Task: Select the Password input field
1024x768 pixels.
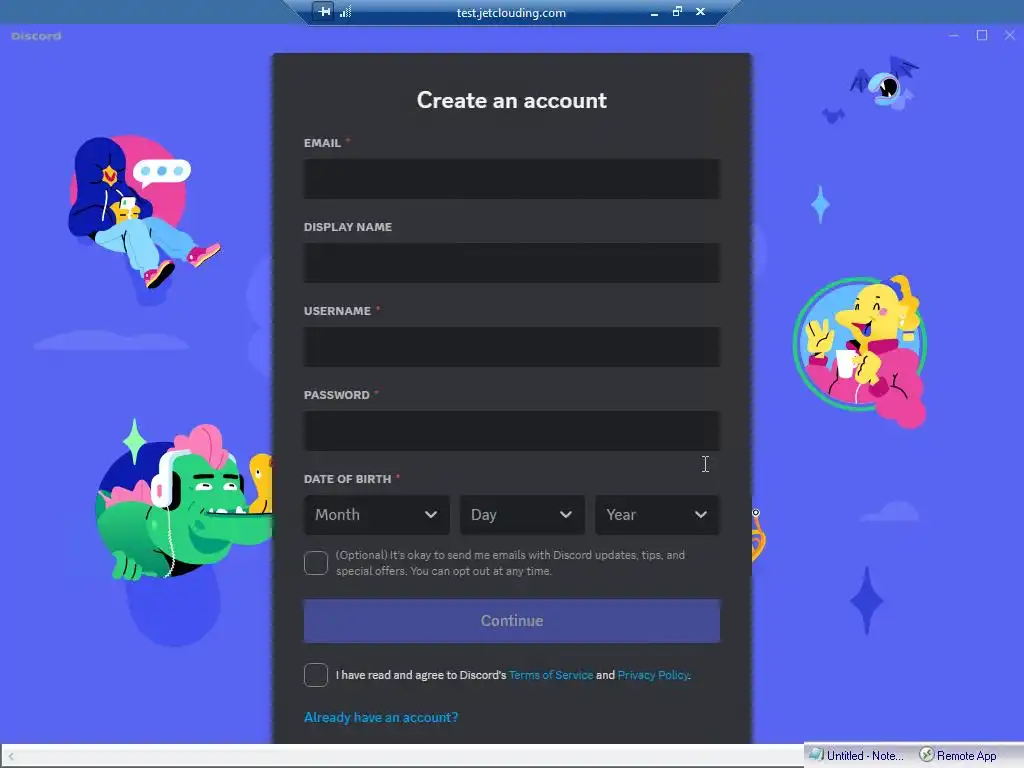Action: 511,430
